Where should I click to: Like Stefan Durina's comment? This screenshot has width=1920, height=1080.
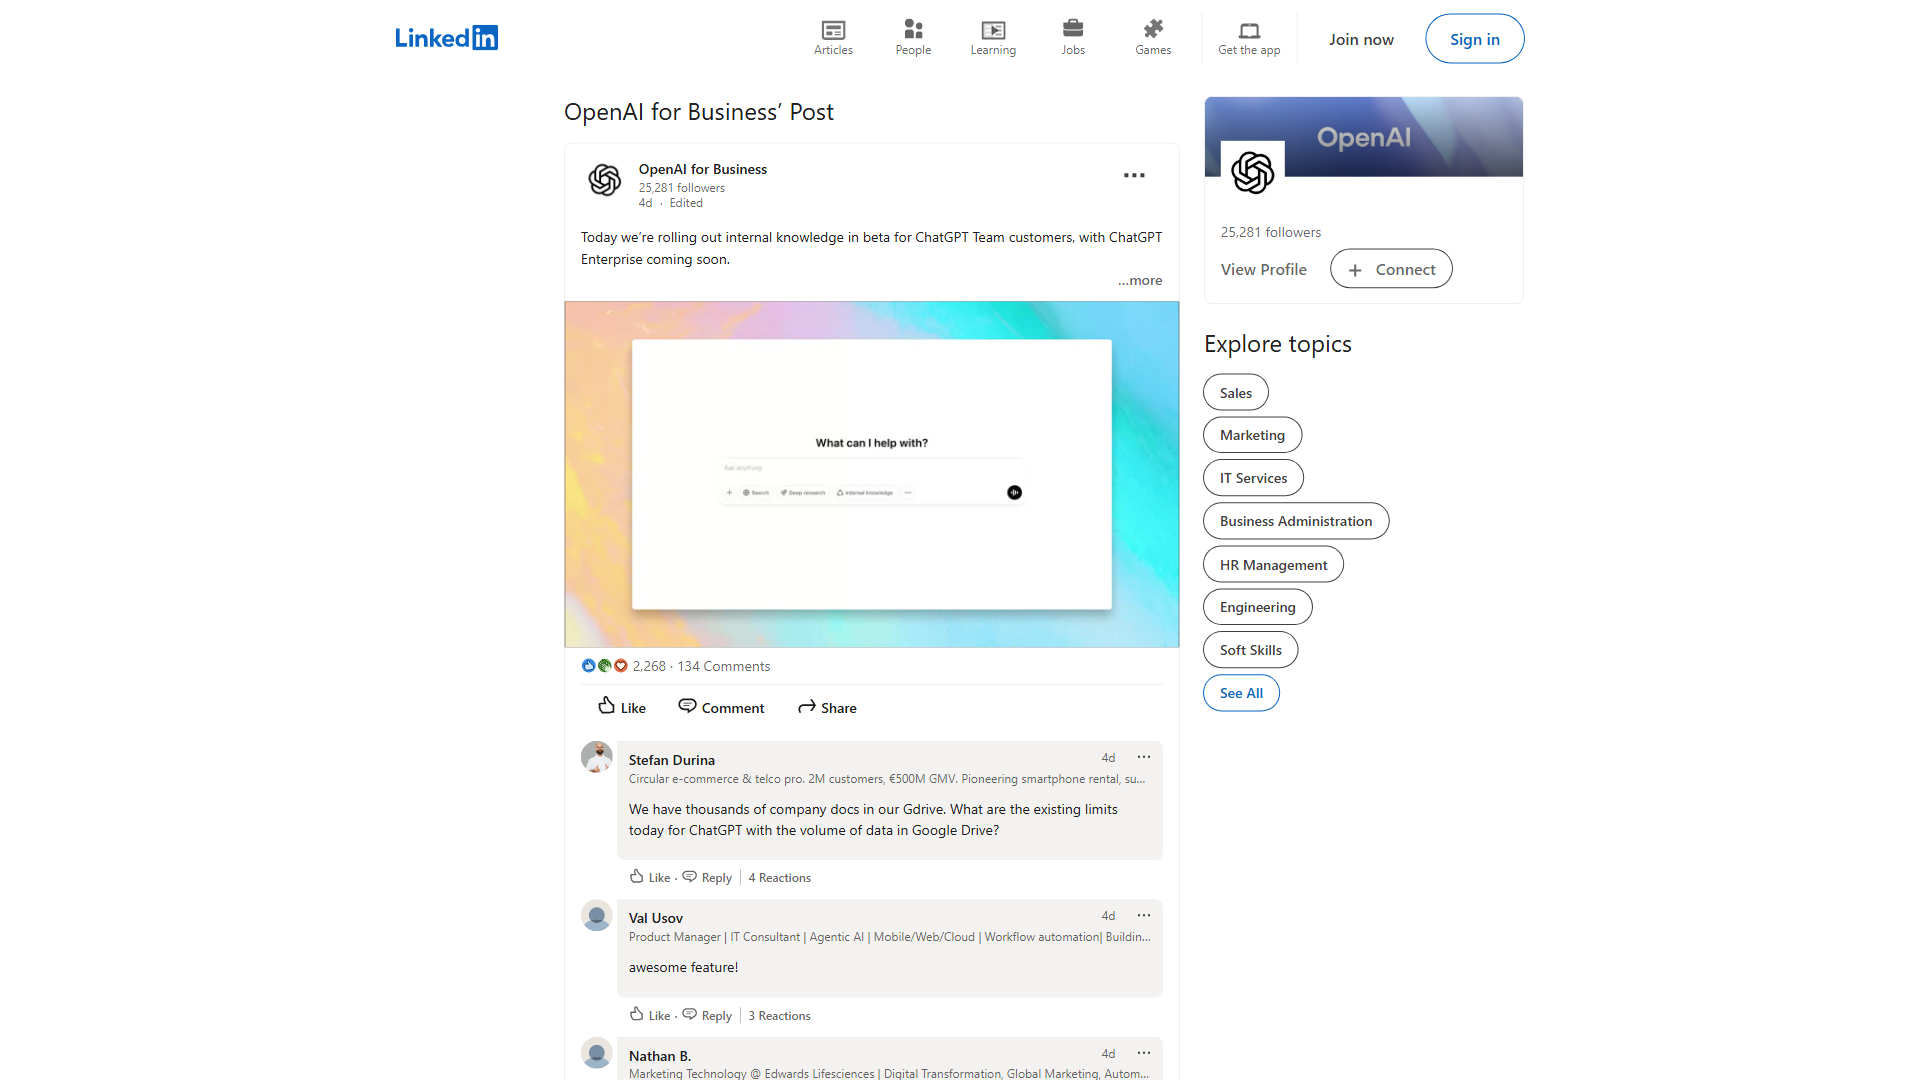coord(650,877)
